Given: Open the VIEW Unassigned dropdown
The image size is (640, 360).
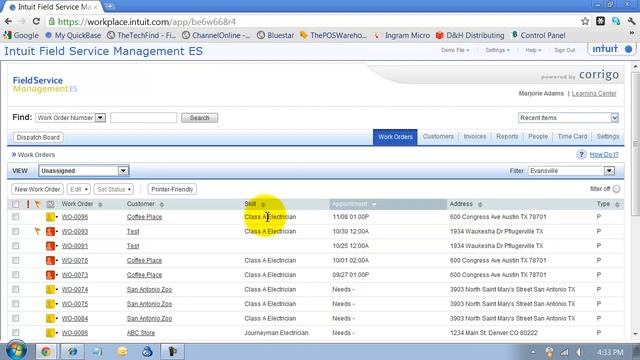Looking at the screenshot, I should coord(84,171).
